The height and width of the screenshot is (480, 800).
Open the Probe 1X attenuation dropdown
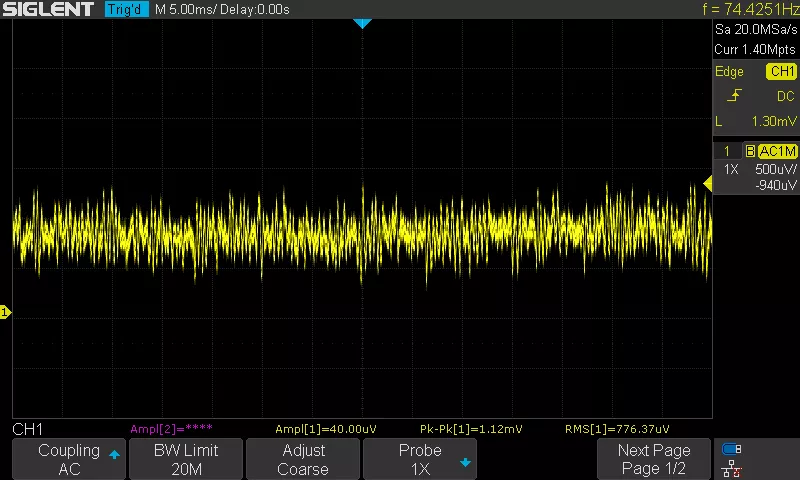420,459
